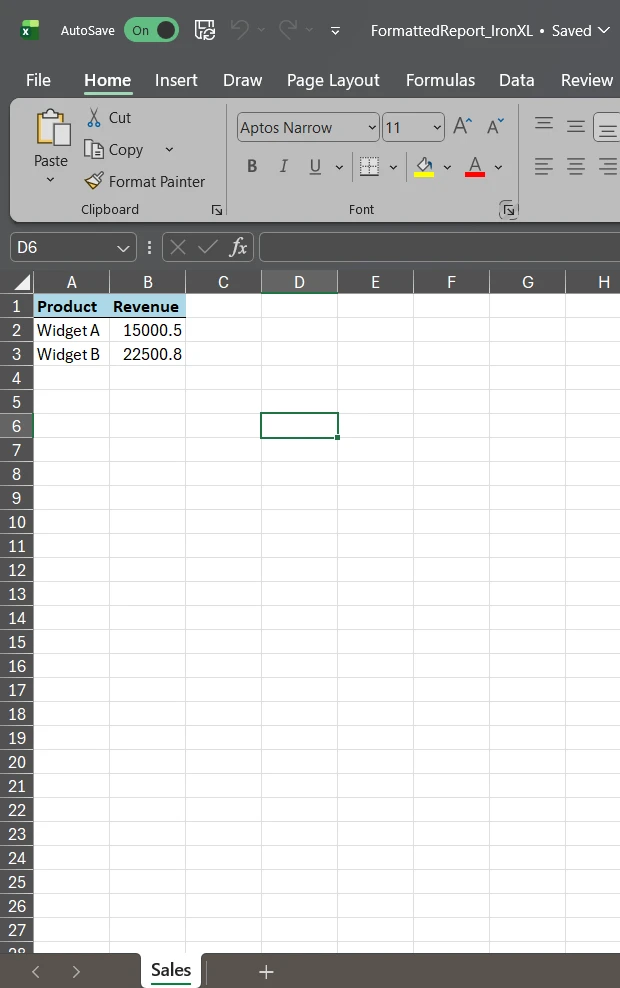620x988 pixels.
Task: Click the Save icon in title bar
Action: [204, 30]
